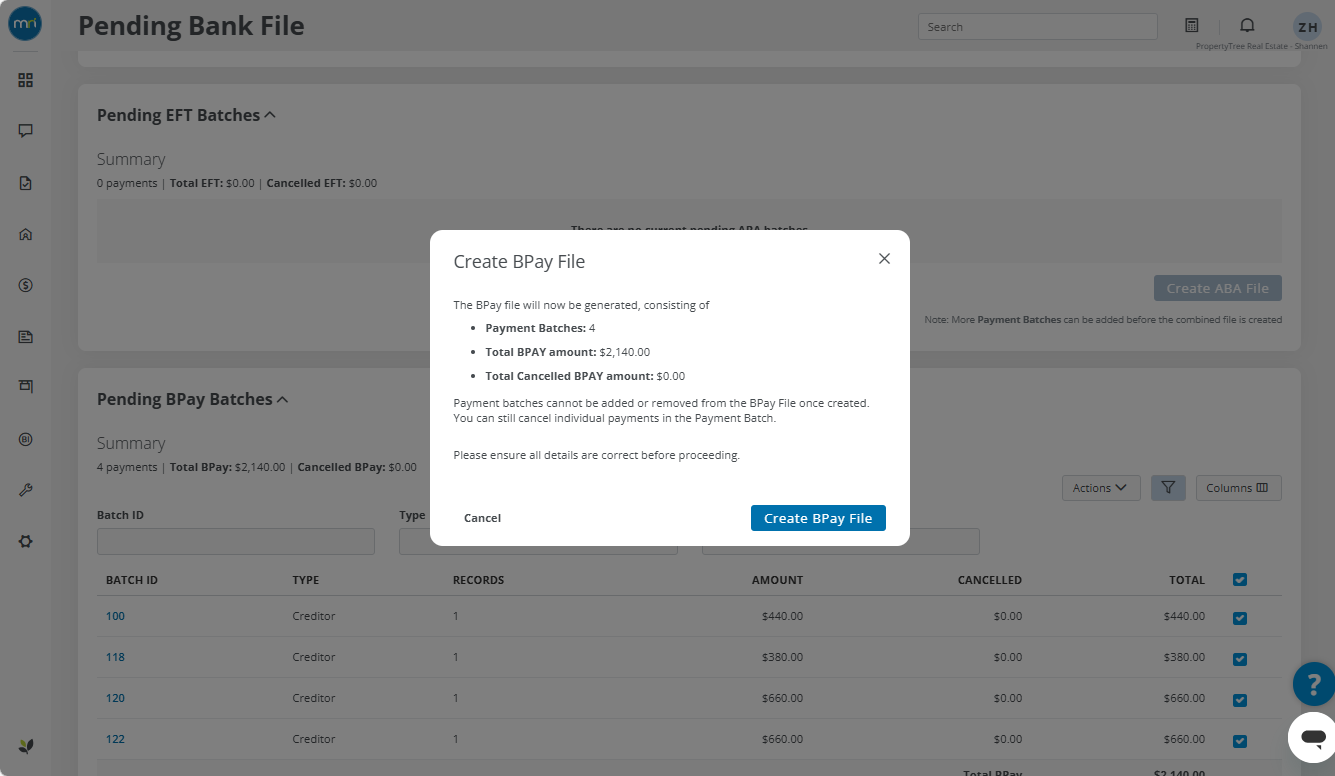Click the filter funnel icon button

tap(1168, 488)
